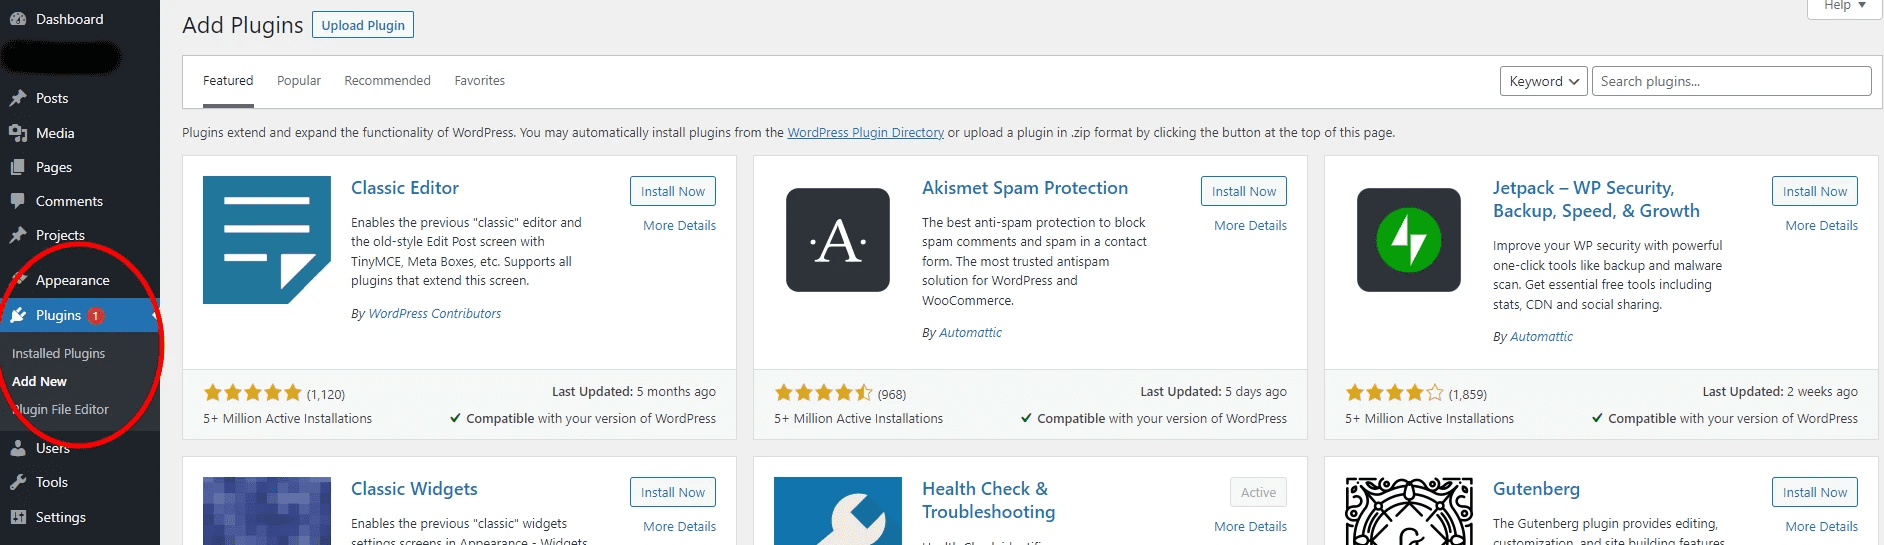Click the Upload Plugin button
The width and height of the screenshot is (1884, 545).
point(363,25)
